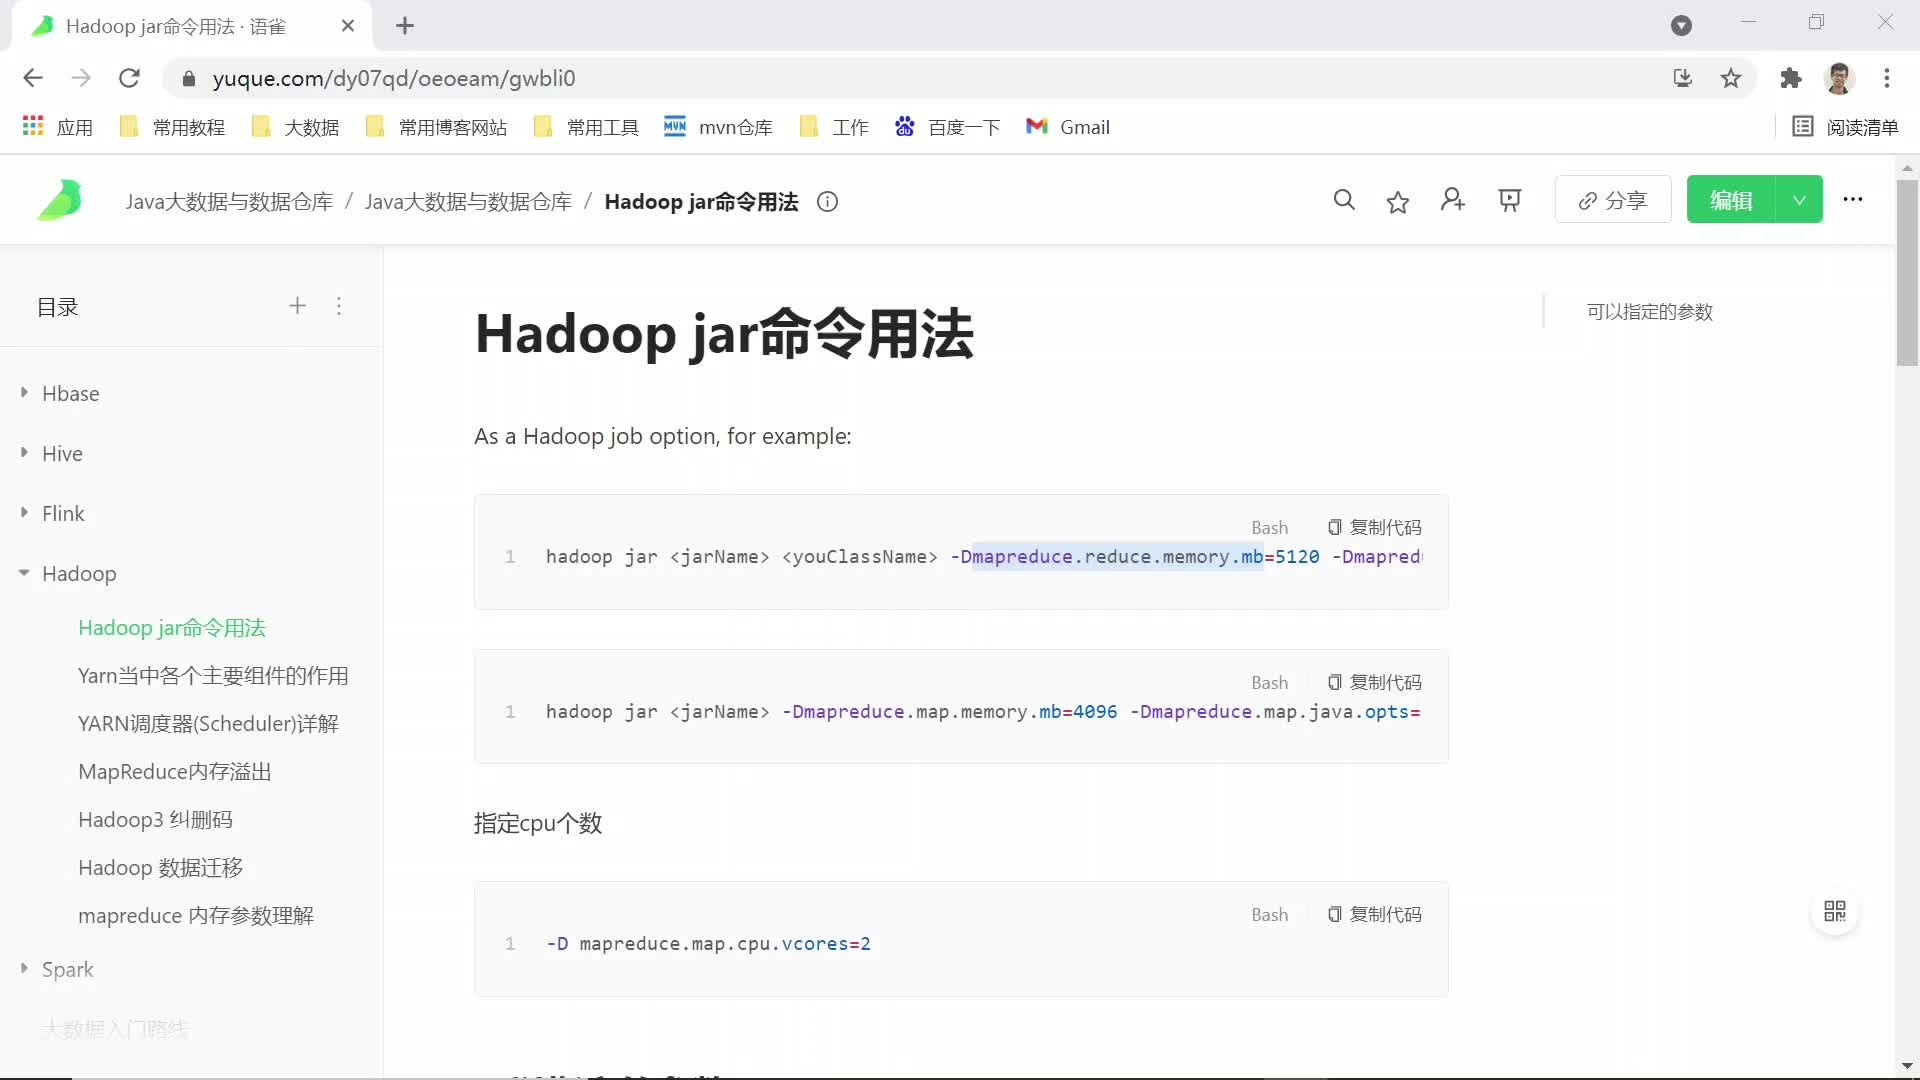Click the Hadoop jar命令用法 page heading
Viewport: 1920px width, 1080px height.
point(724,333)
